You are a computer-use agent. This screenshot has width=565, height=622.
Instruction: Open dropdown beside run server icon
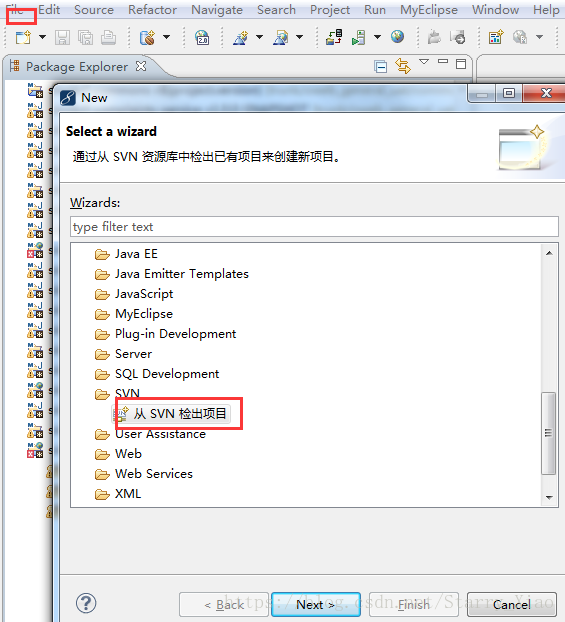[x=377, y=37]
